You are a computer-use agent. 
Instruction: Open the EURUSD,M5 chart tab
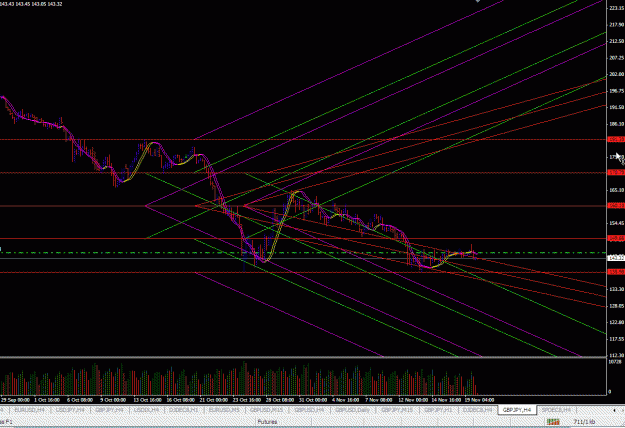224,410
